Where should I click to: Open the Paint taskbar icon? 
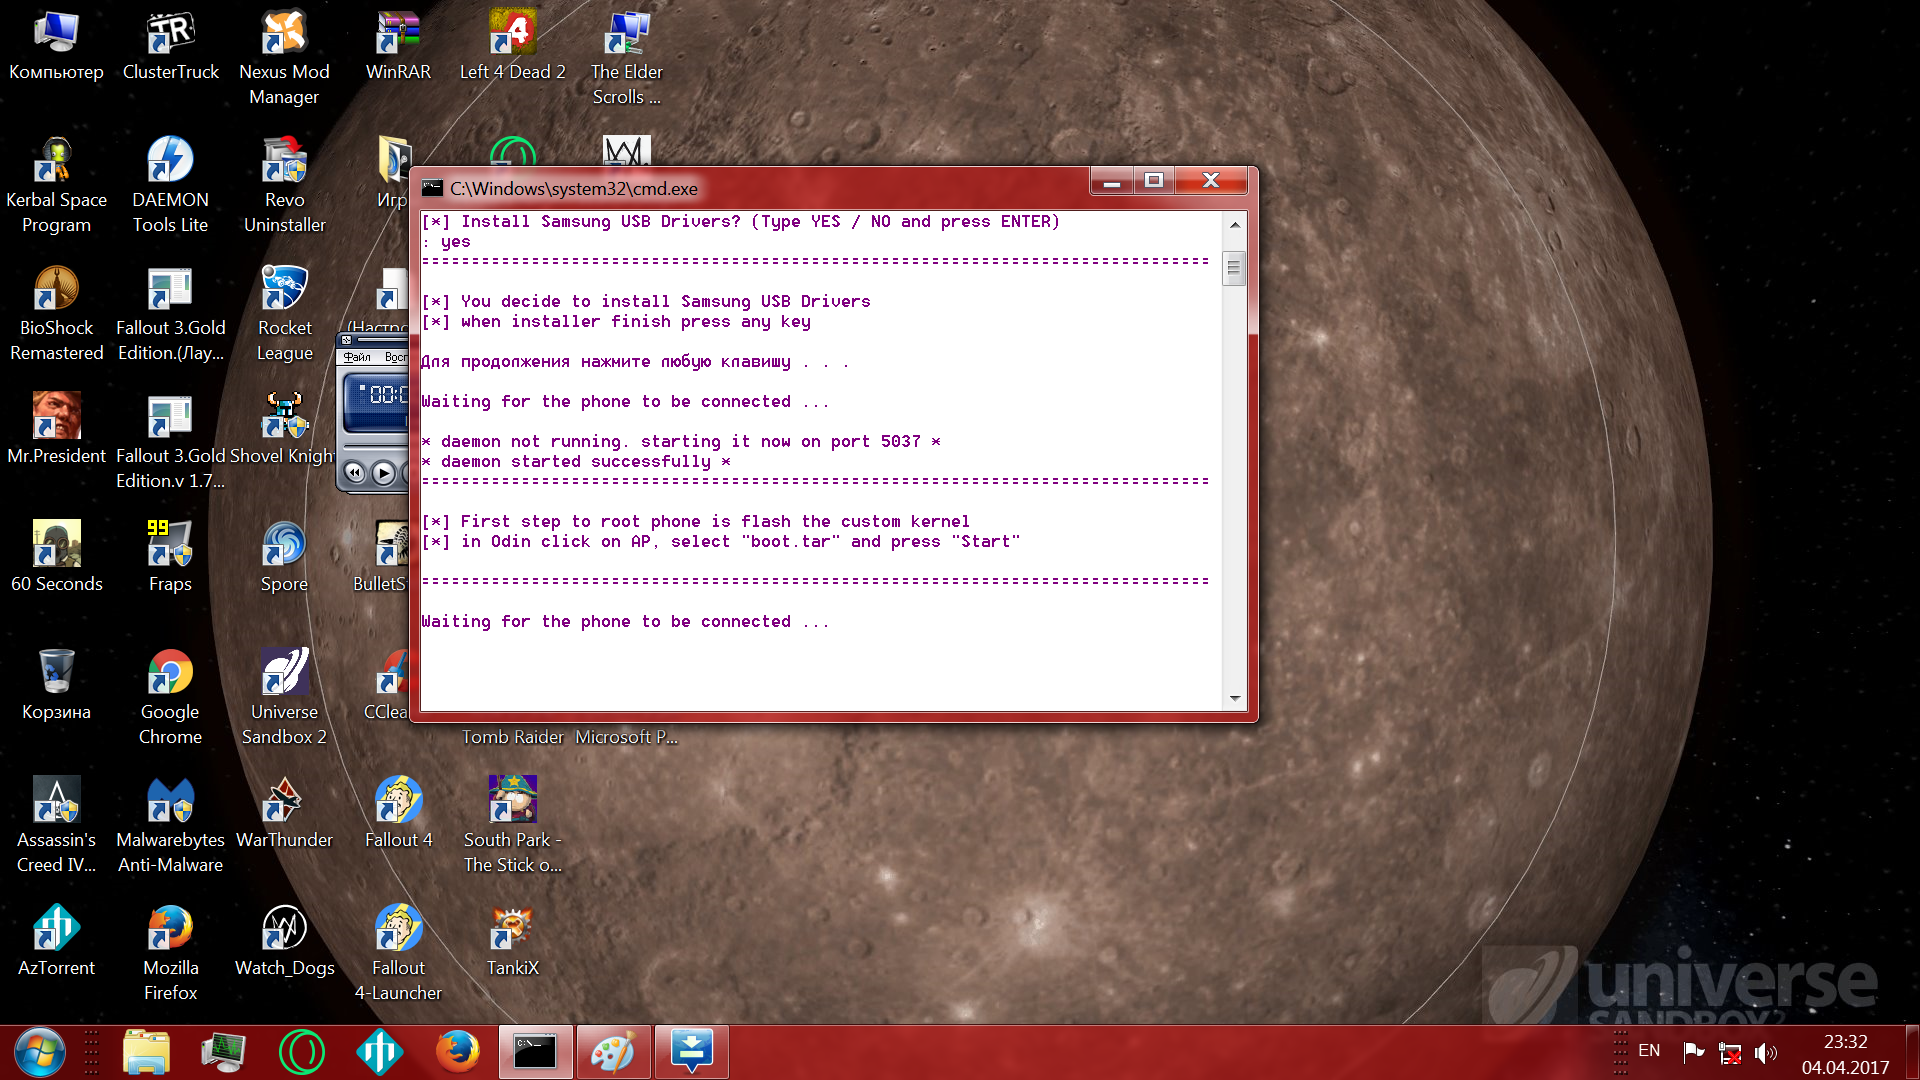coord(613,1052)
